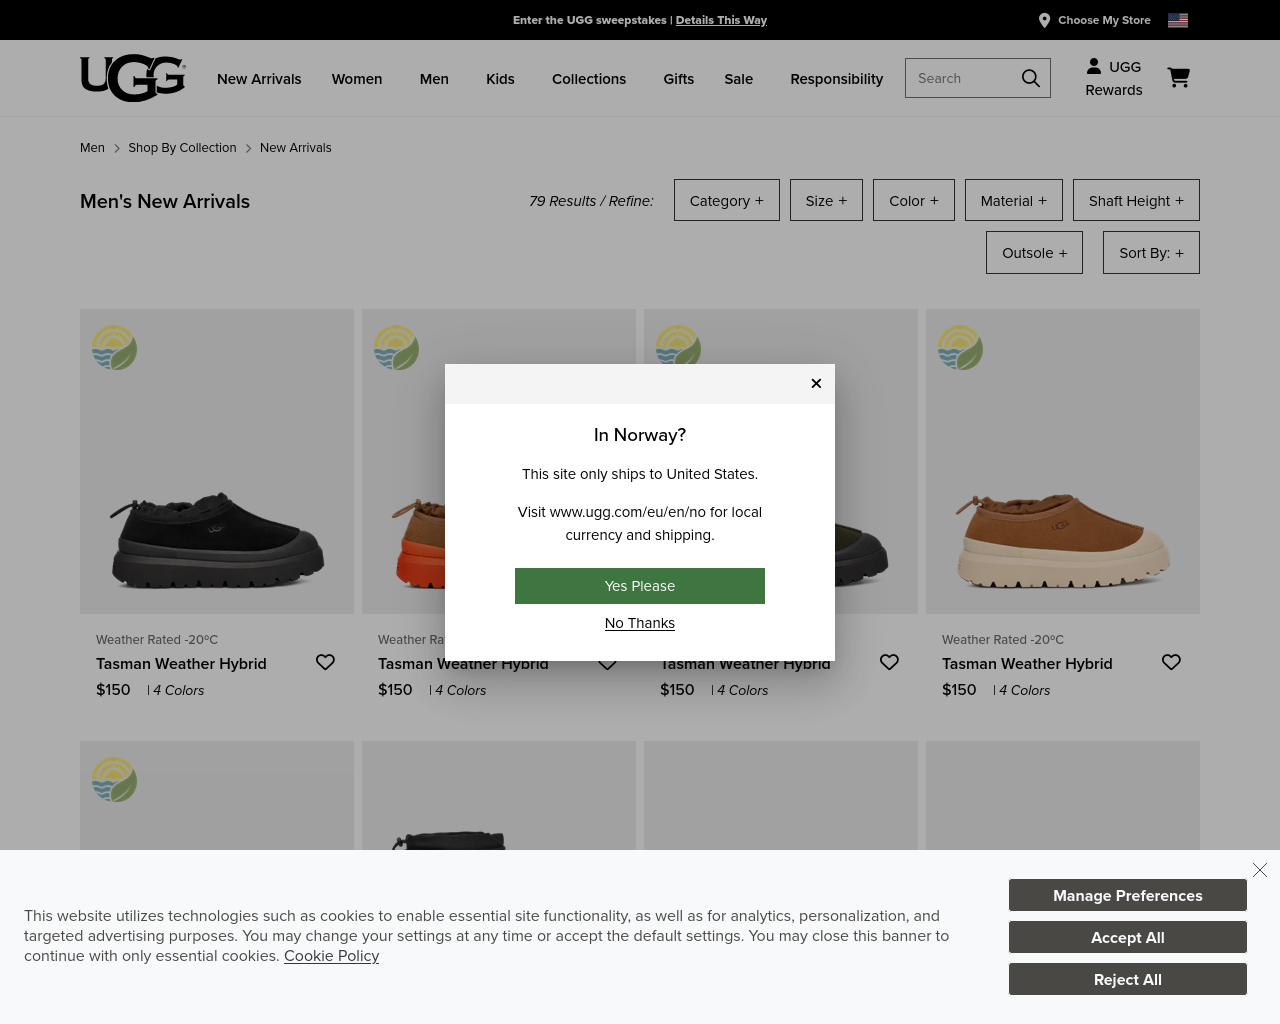Expand the Outsole filter
The height and width of the screenshot is (1024, 1280).
pos(1034,253)
